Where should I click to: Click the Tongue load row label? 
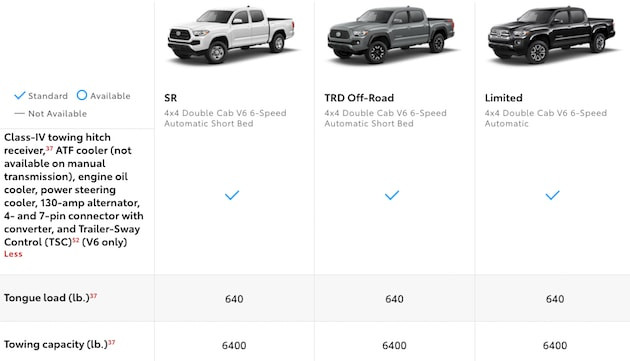[47, 298]
